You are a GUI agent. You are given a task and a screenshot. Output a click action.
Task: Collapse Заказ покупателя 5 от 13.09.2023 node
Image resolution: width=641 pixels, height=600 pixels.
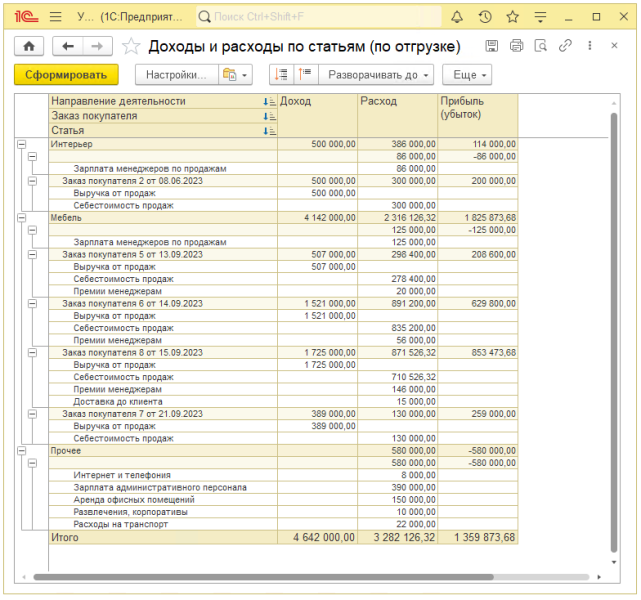[32, 254]
